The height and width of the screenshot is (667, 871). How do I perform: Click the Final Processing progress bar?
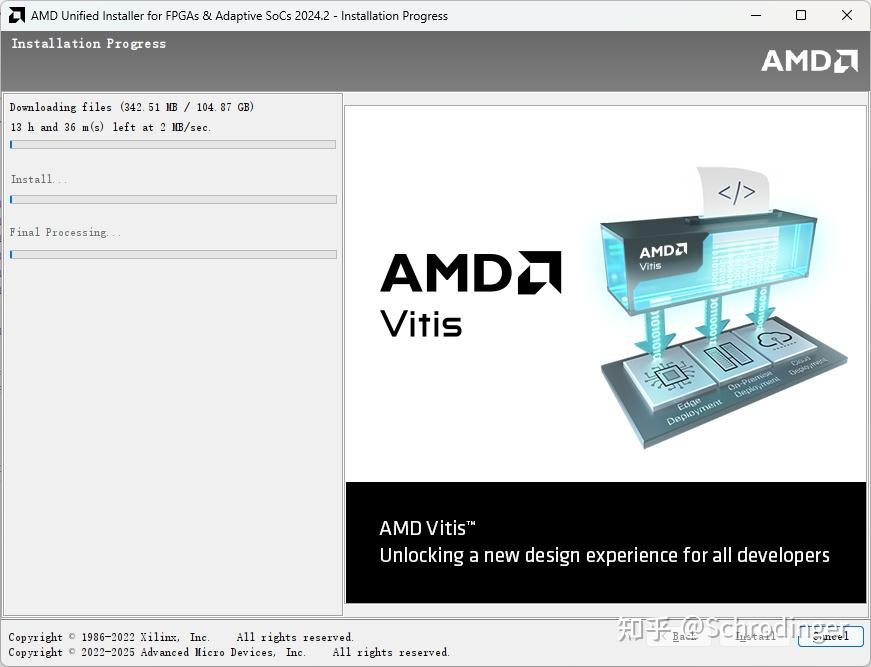[172, 254]
